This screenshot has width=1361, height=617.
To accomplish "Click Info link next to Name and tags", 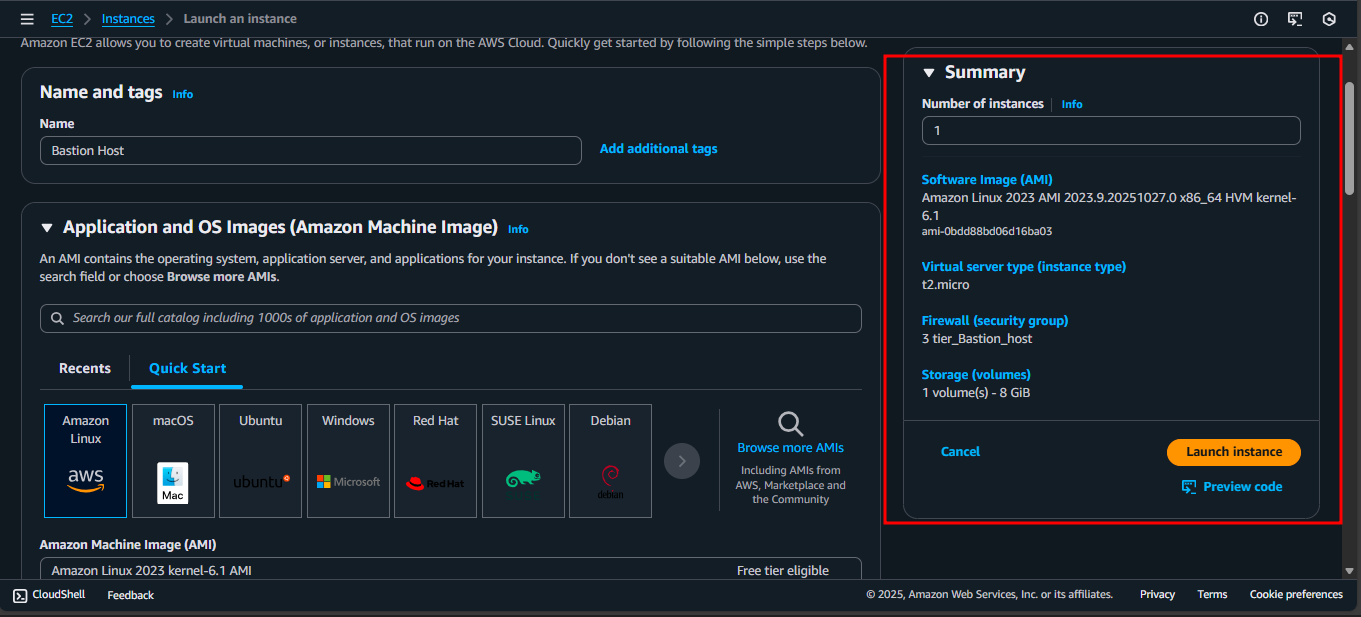I will (183, 94).
